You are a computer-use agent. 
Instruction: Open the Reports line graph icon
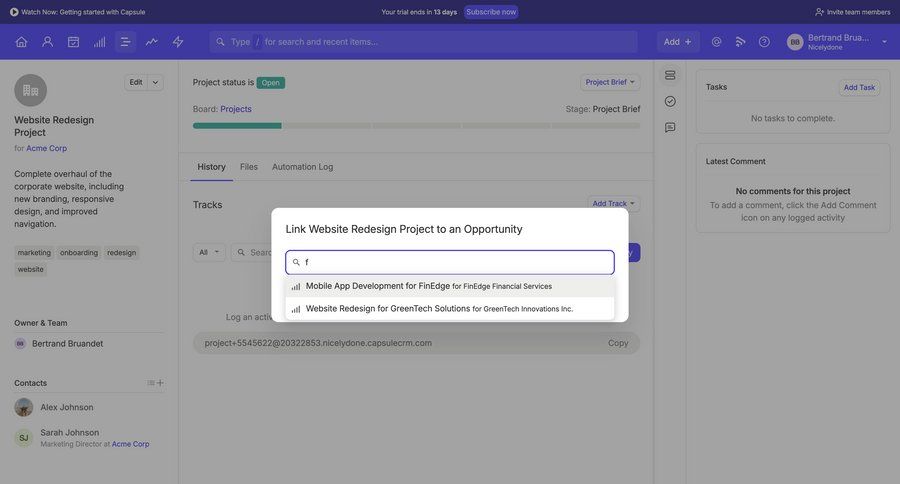tap(152, 42)
